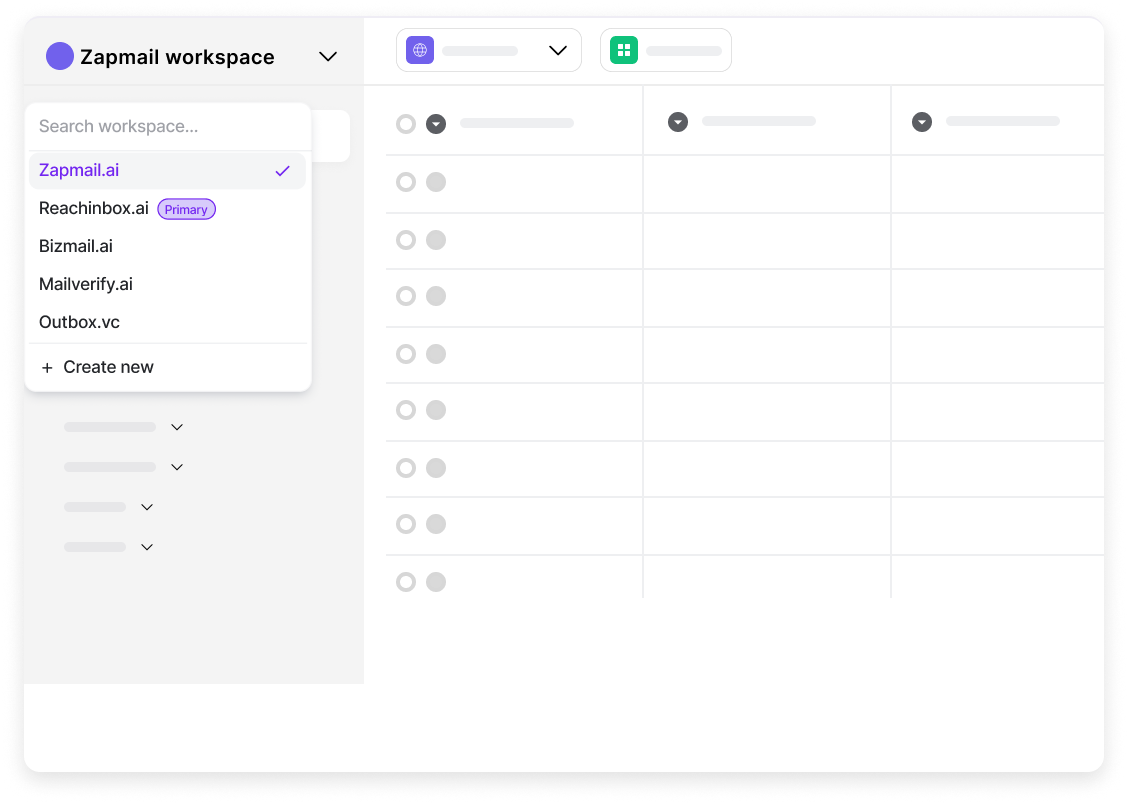The image size is (1127, 803).
Task: Expand the third sidebar section chevron
Action: point(147,508)
